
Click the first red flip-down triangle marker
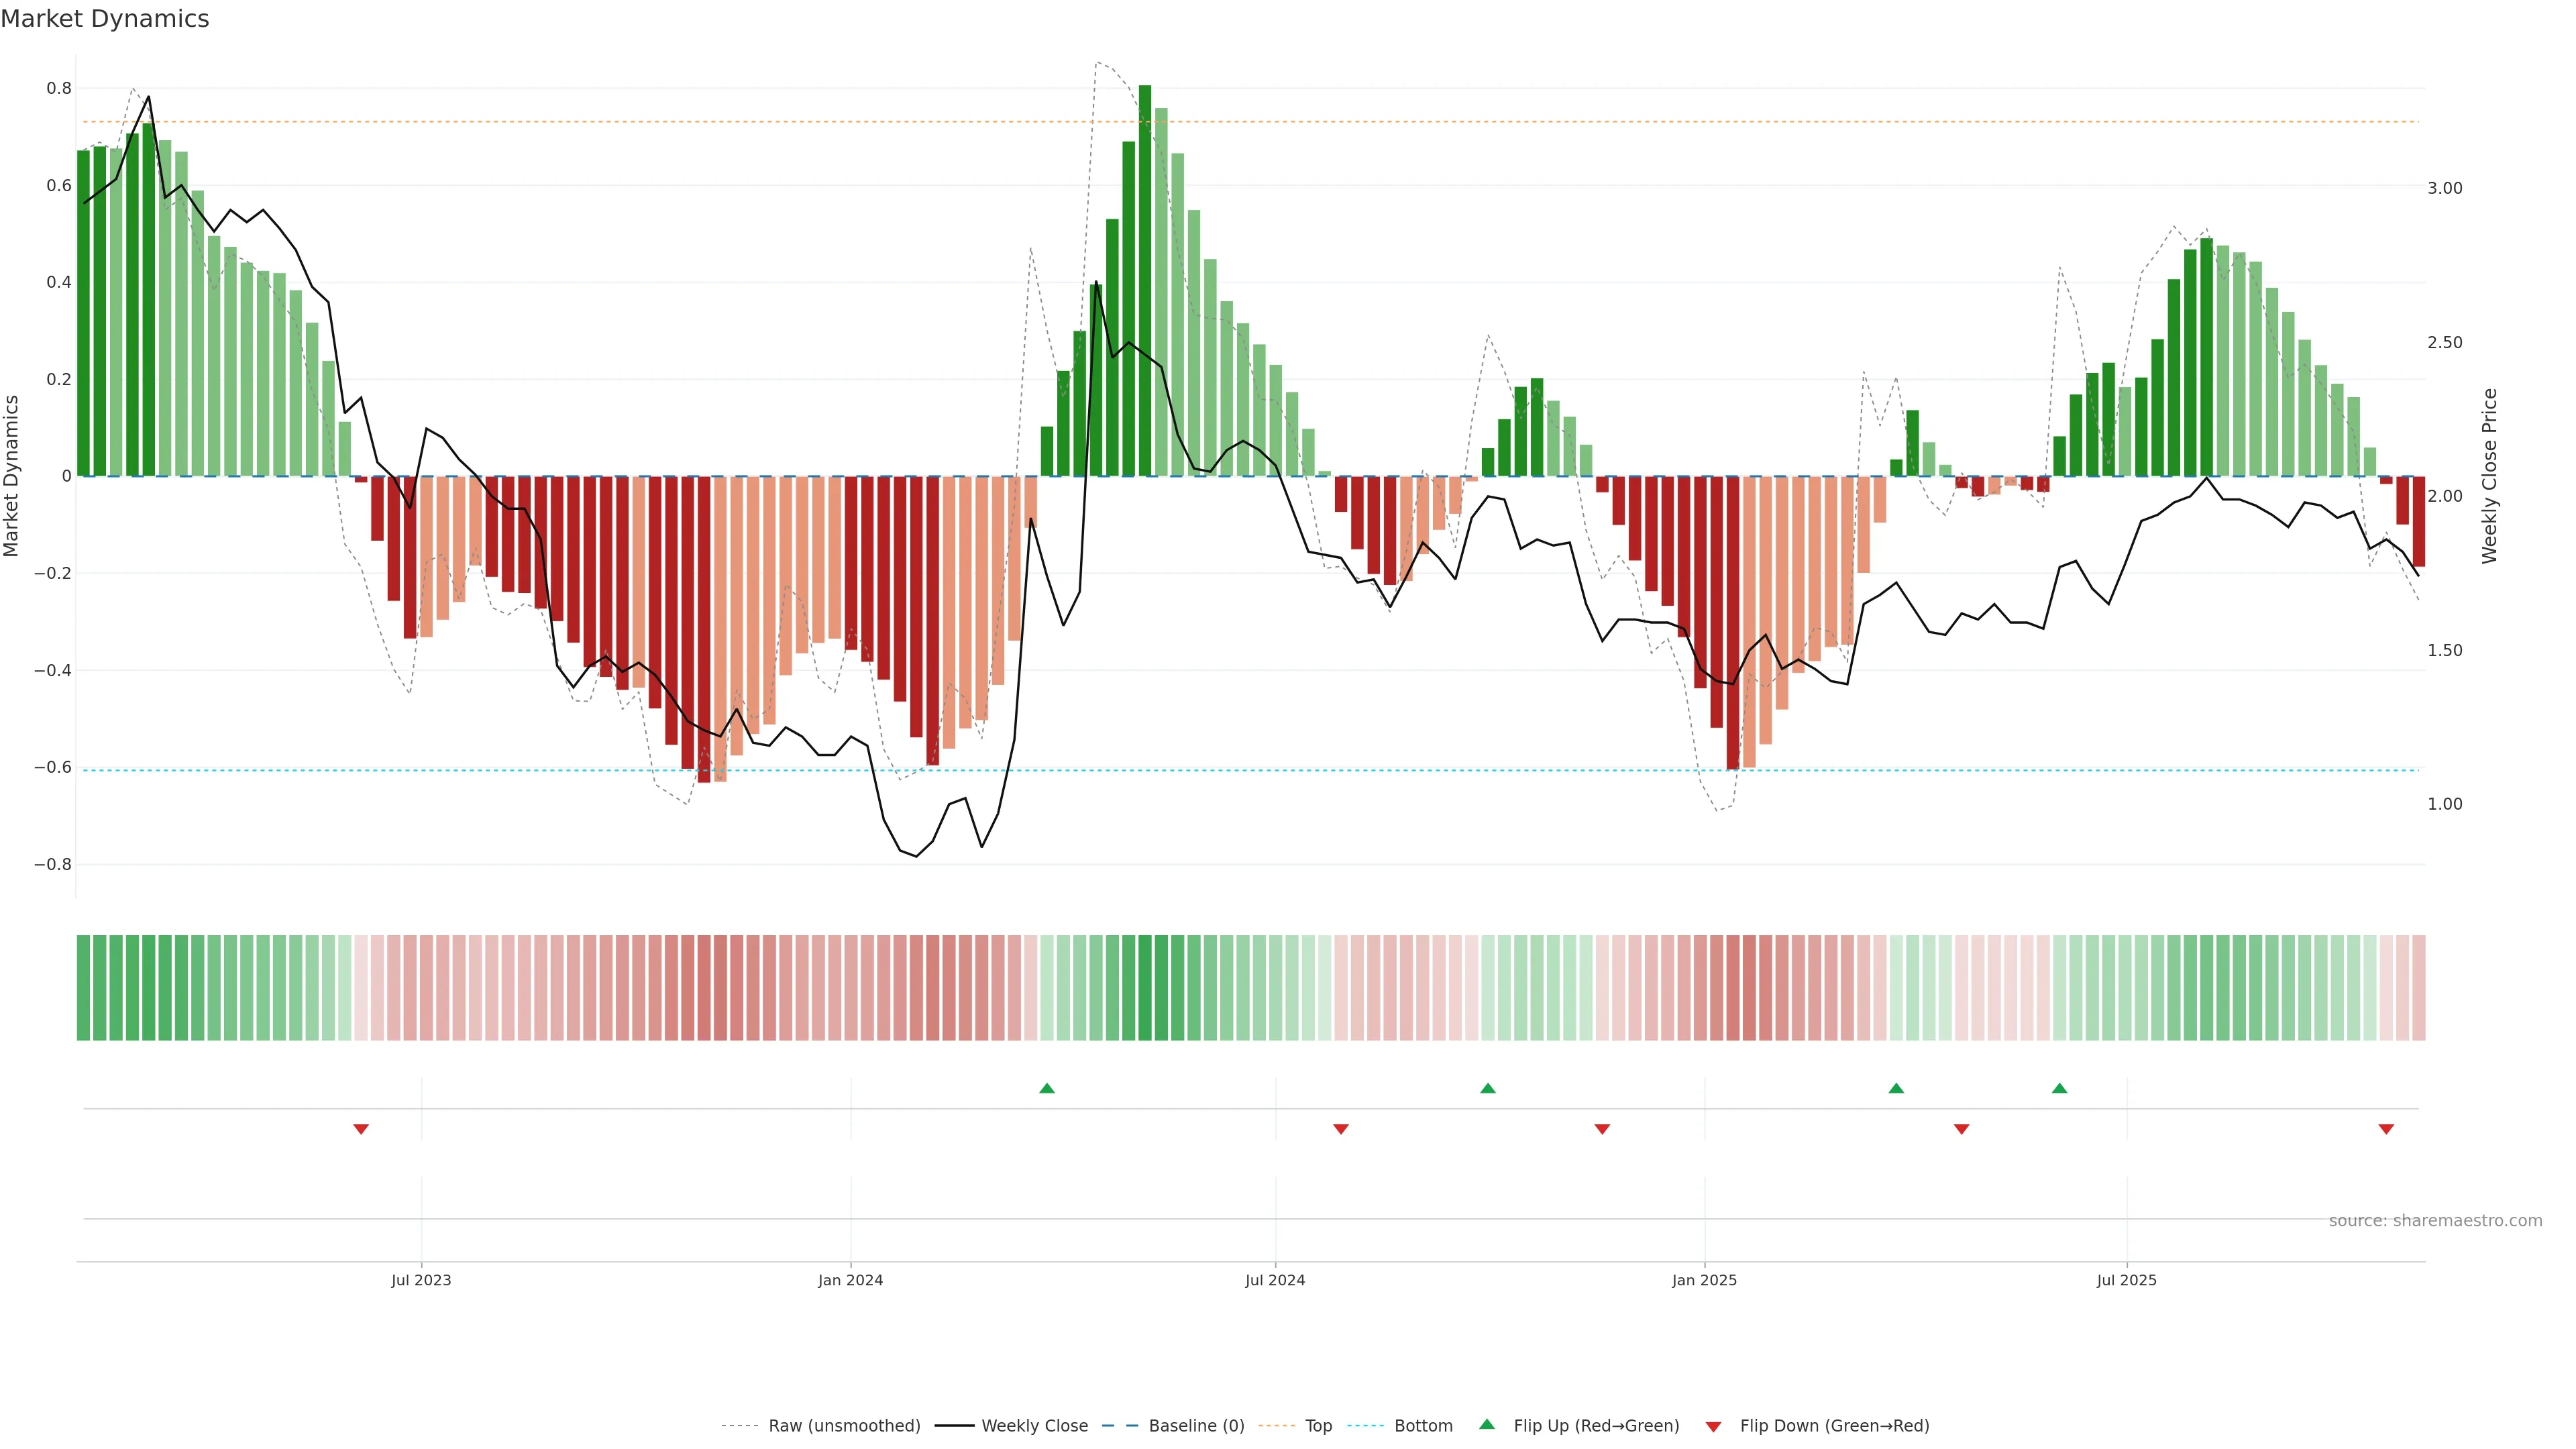361,1129
